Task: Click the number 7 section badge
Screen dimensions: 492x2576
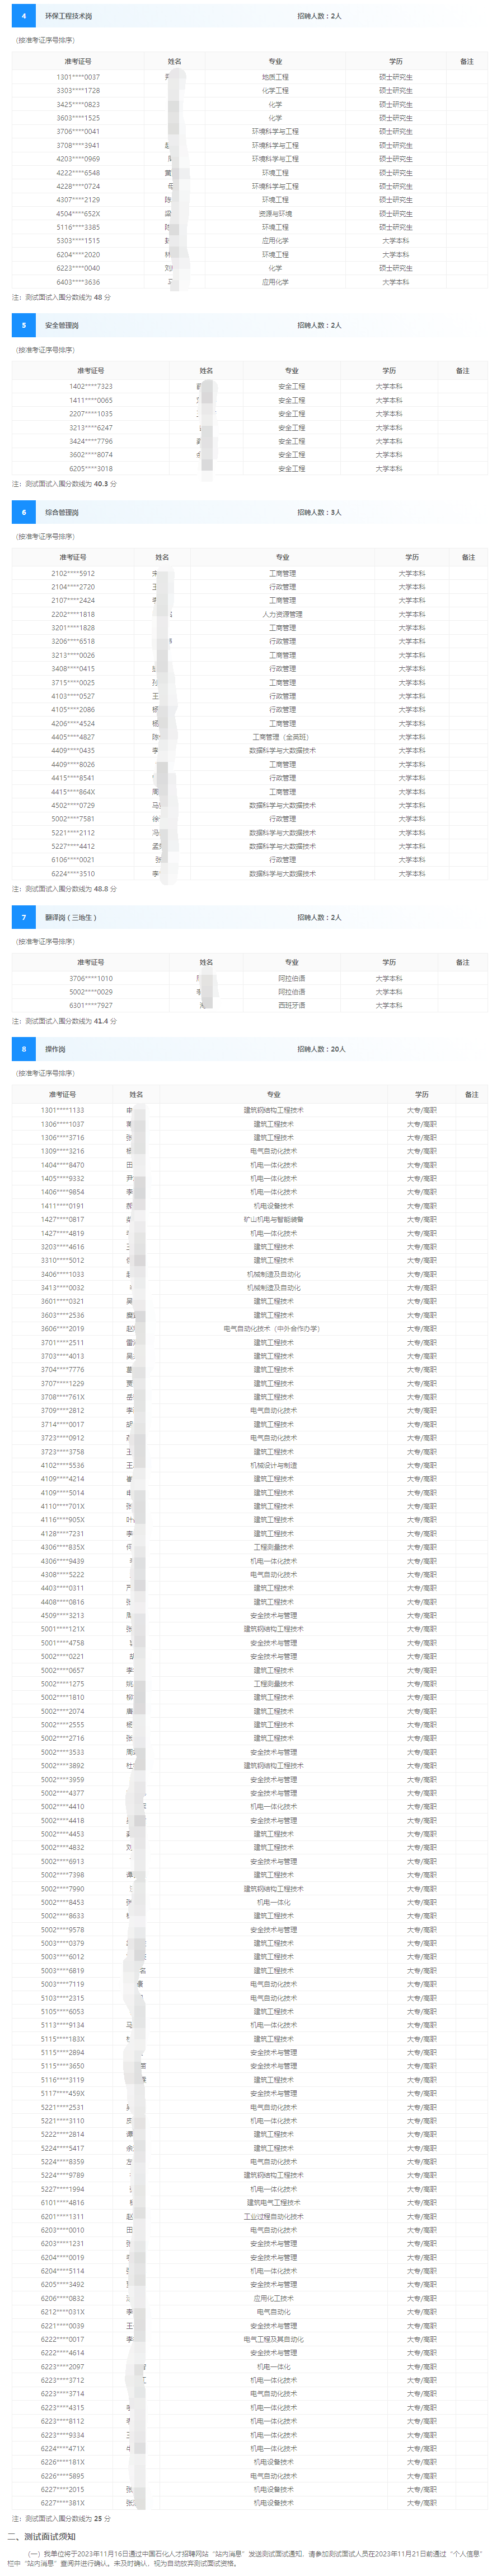Action: tap(24, 917)
